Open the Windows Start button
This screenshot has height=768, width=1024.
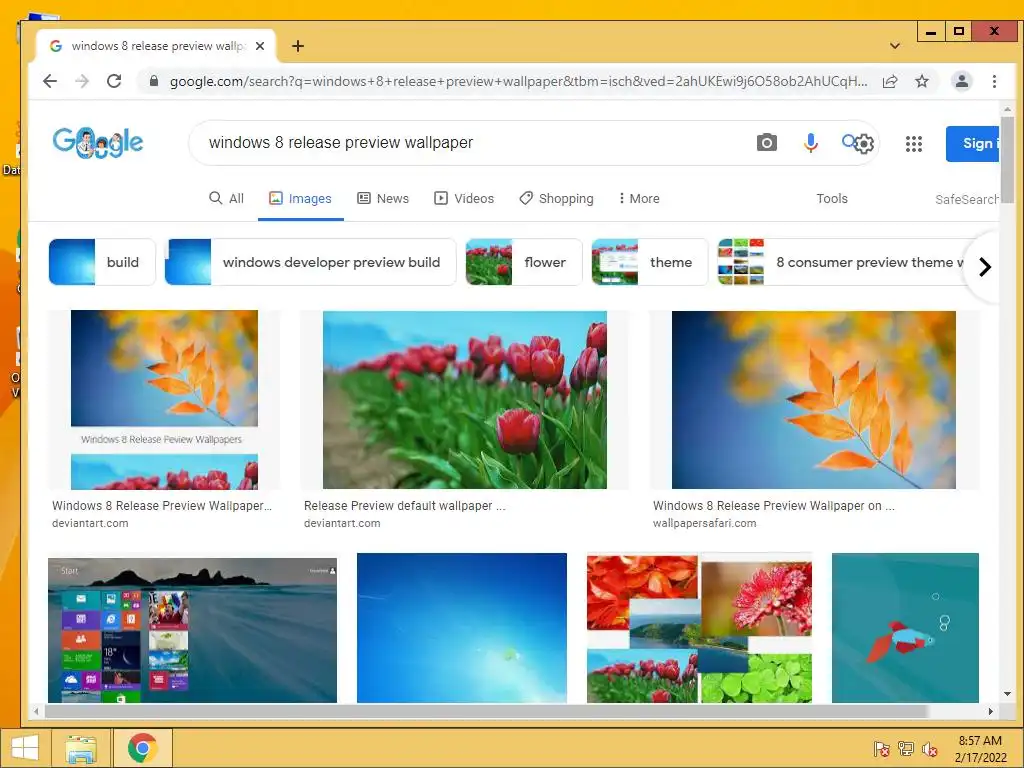pyautogui.click(x=24, y=748)
